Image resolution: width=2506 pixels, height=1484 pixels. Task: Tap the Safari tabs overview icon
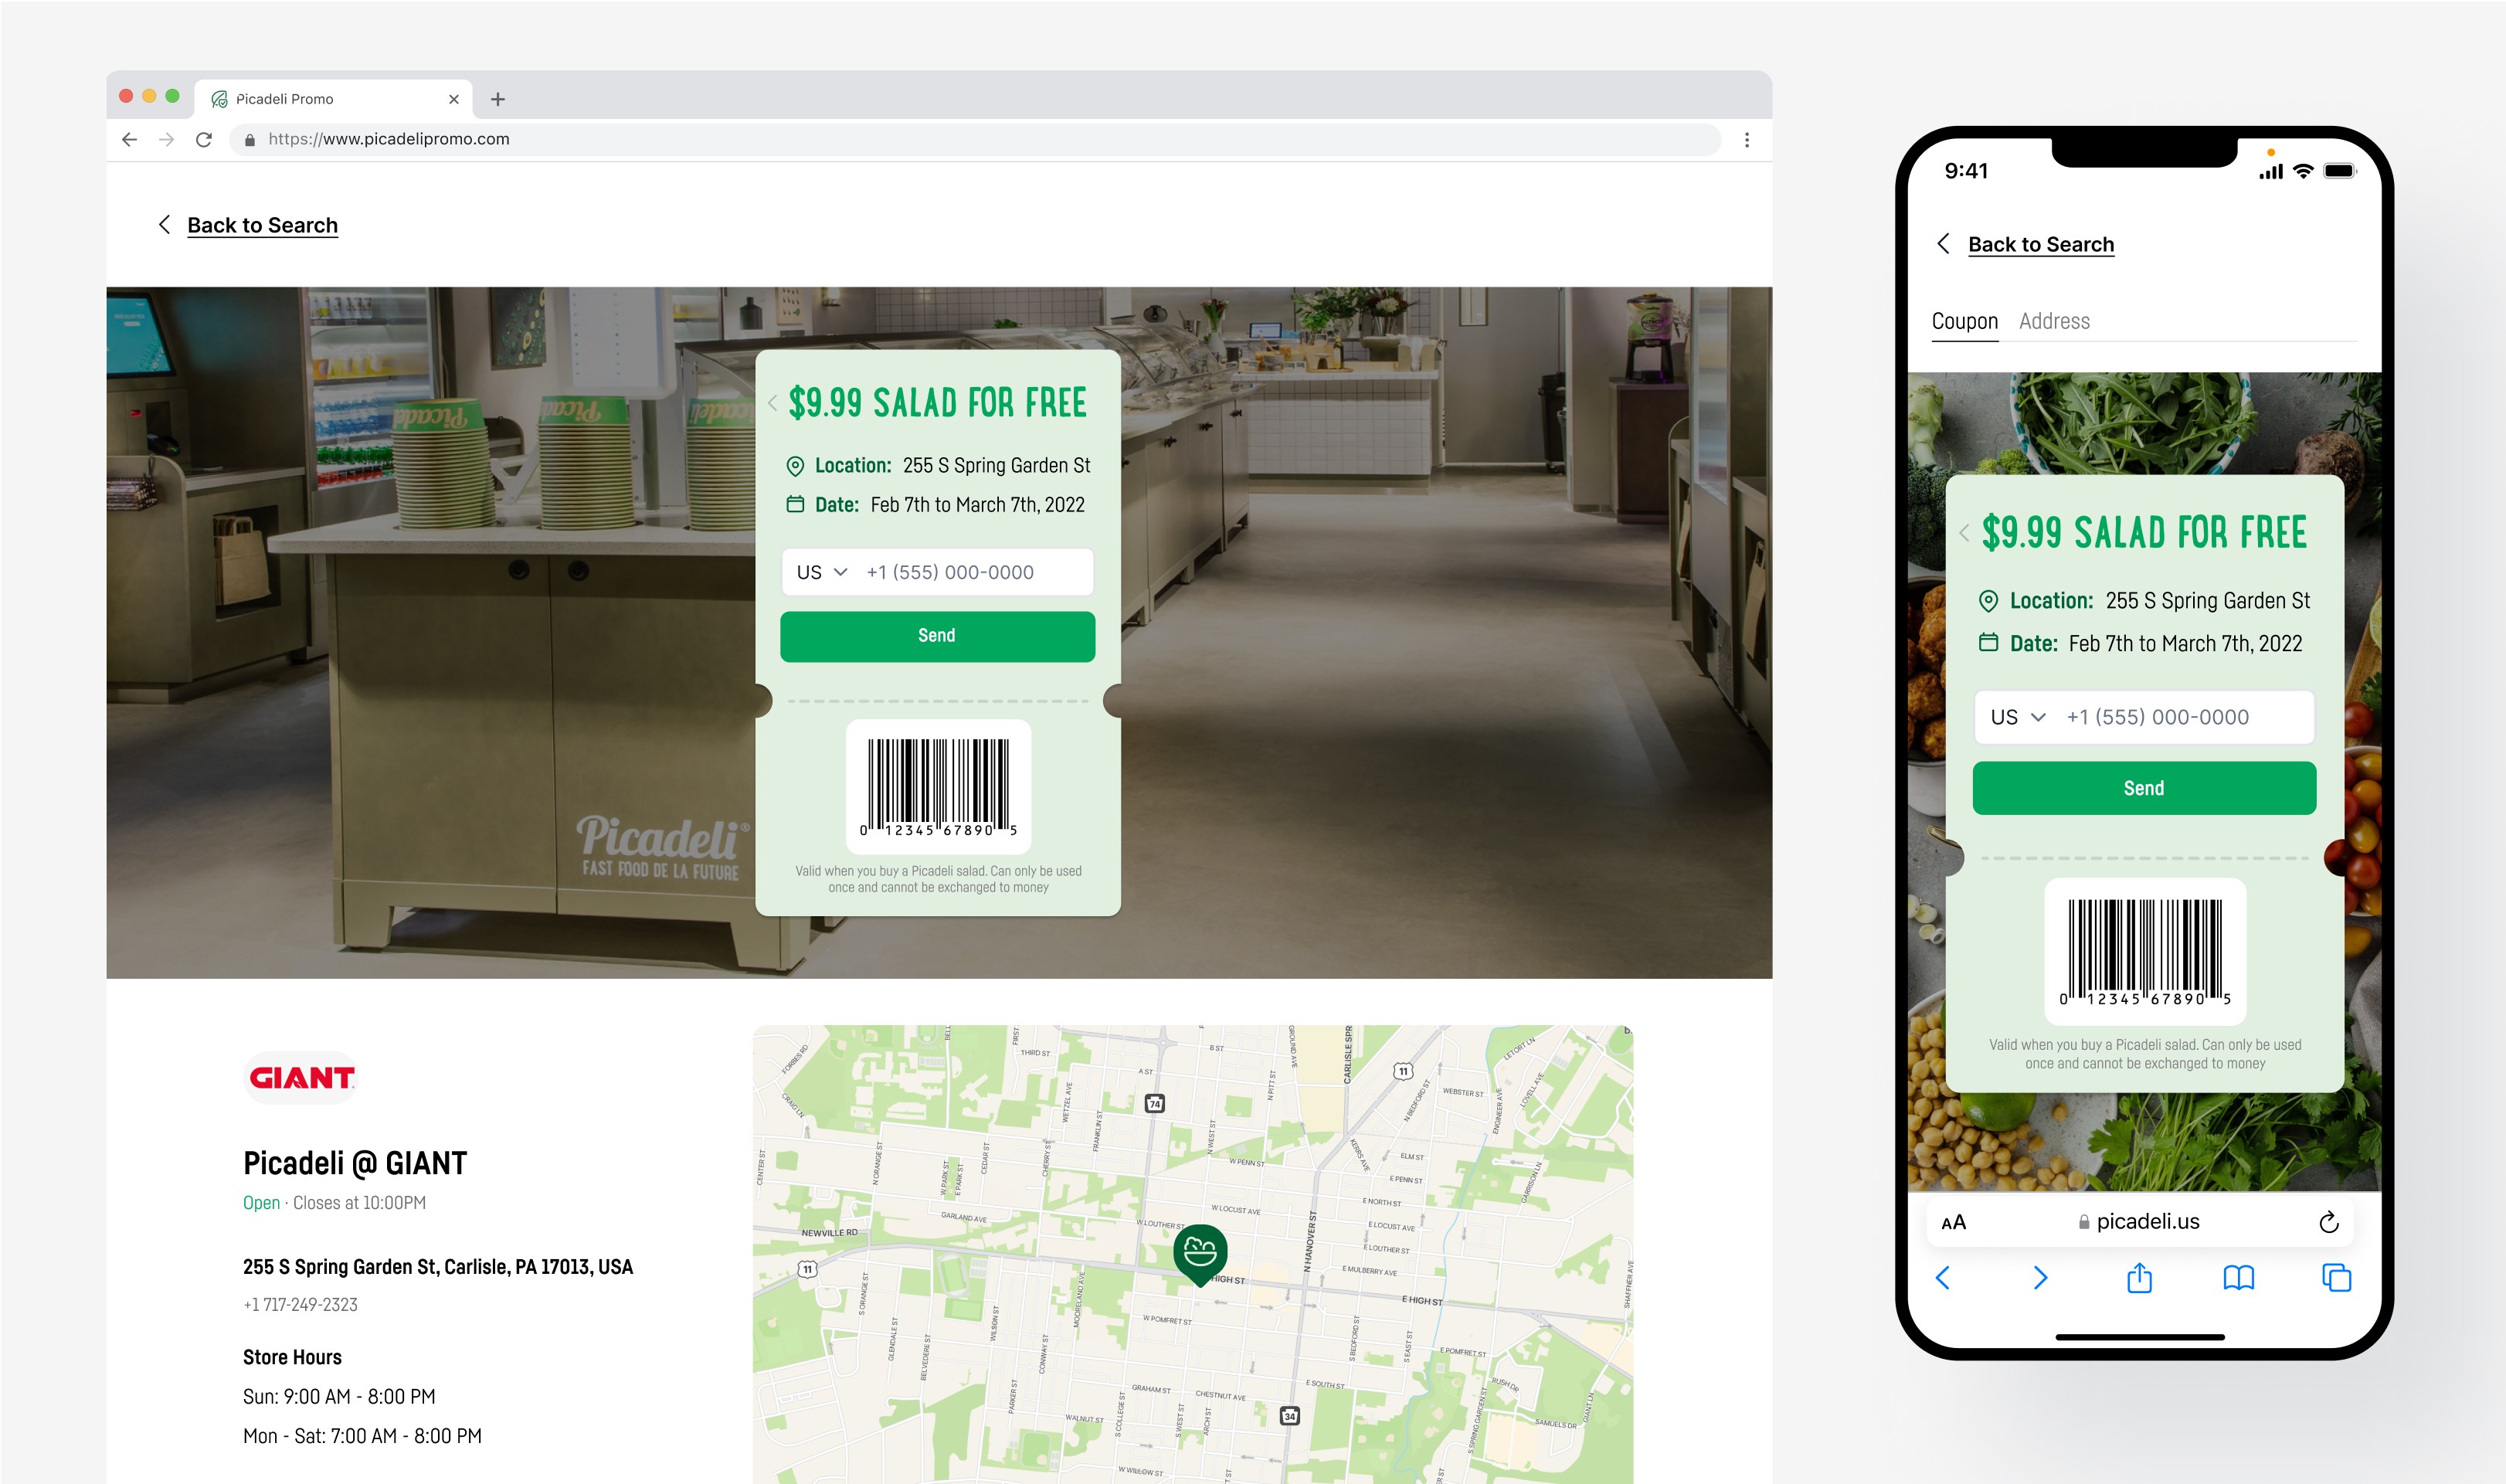2336,1278
